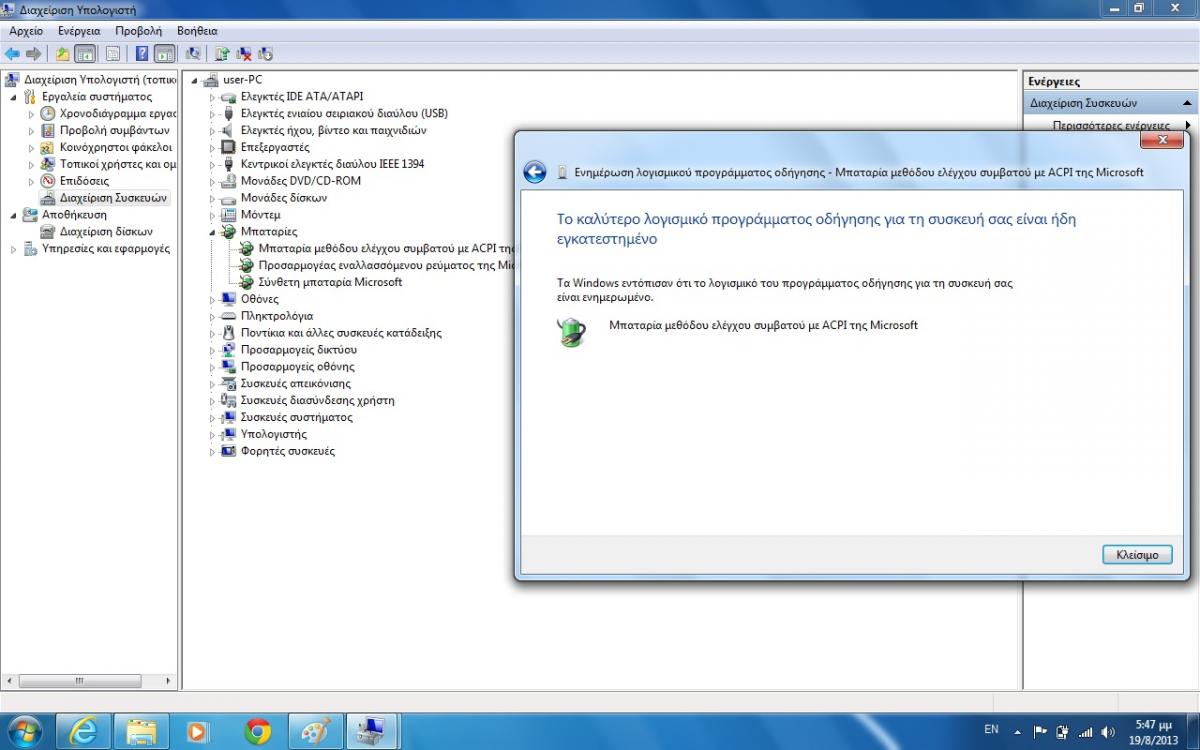Open the Αρχείο menu
1200x750 pixels.
(26, 31)
